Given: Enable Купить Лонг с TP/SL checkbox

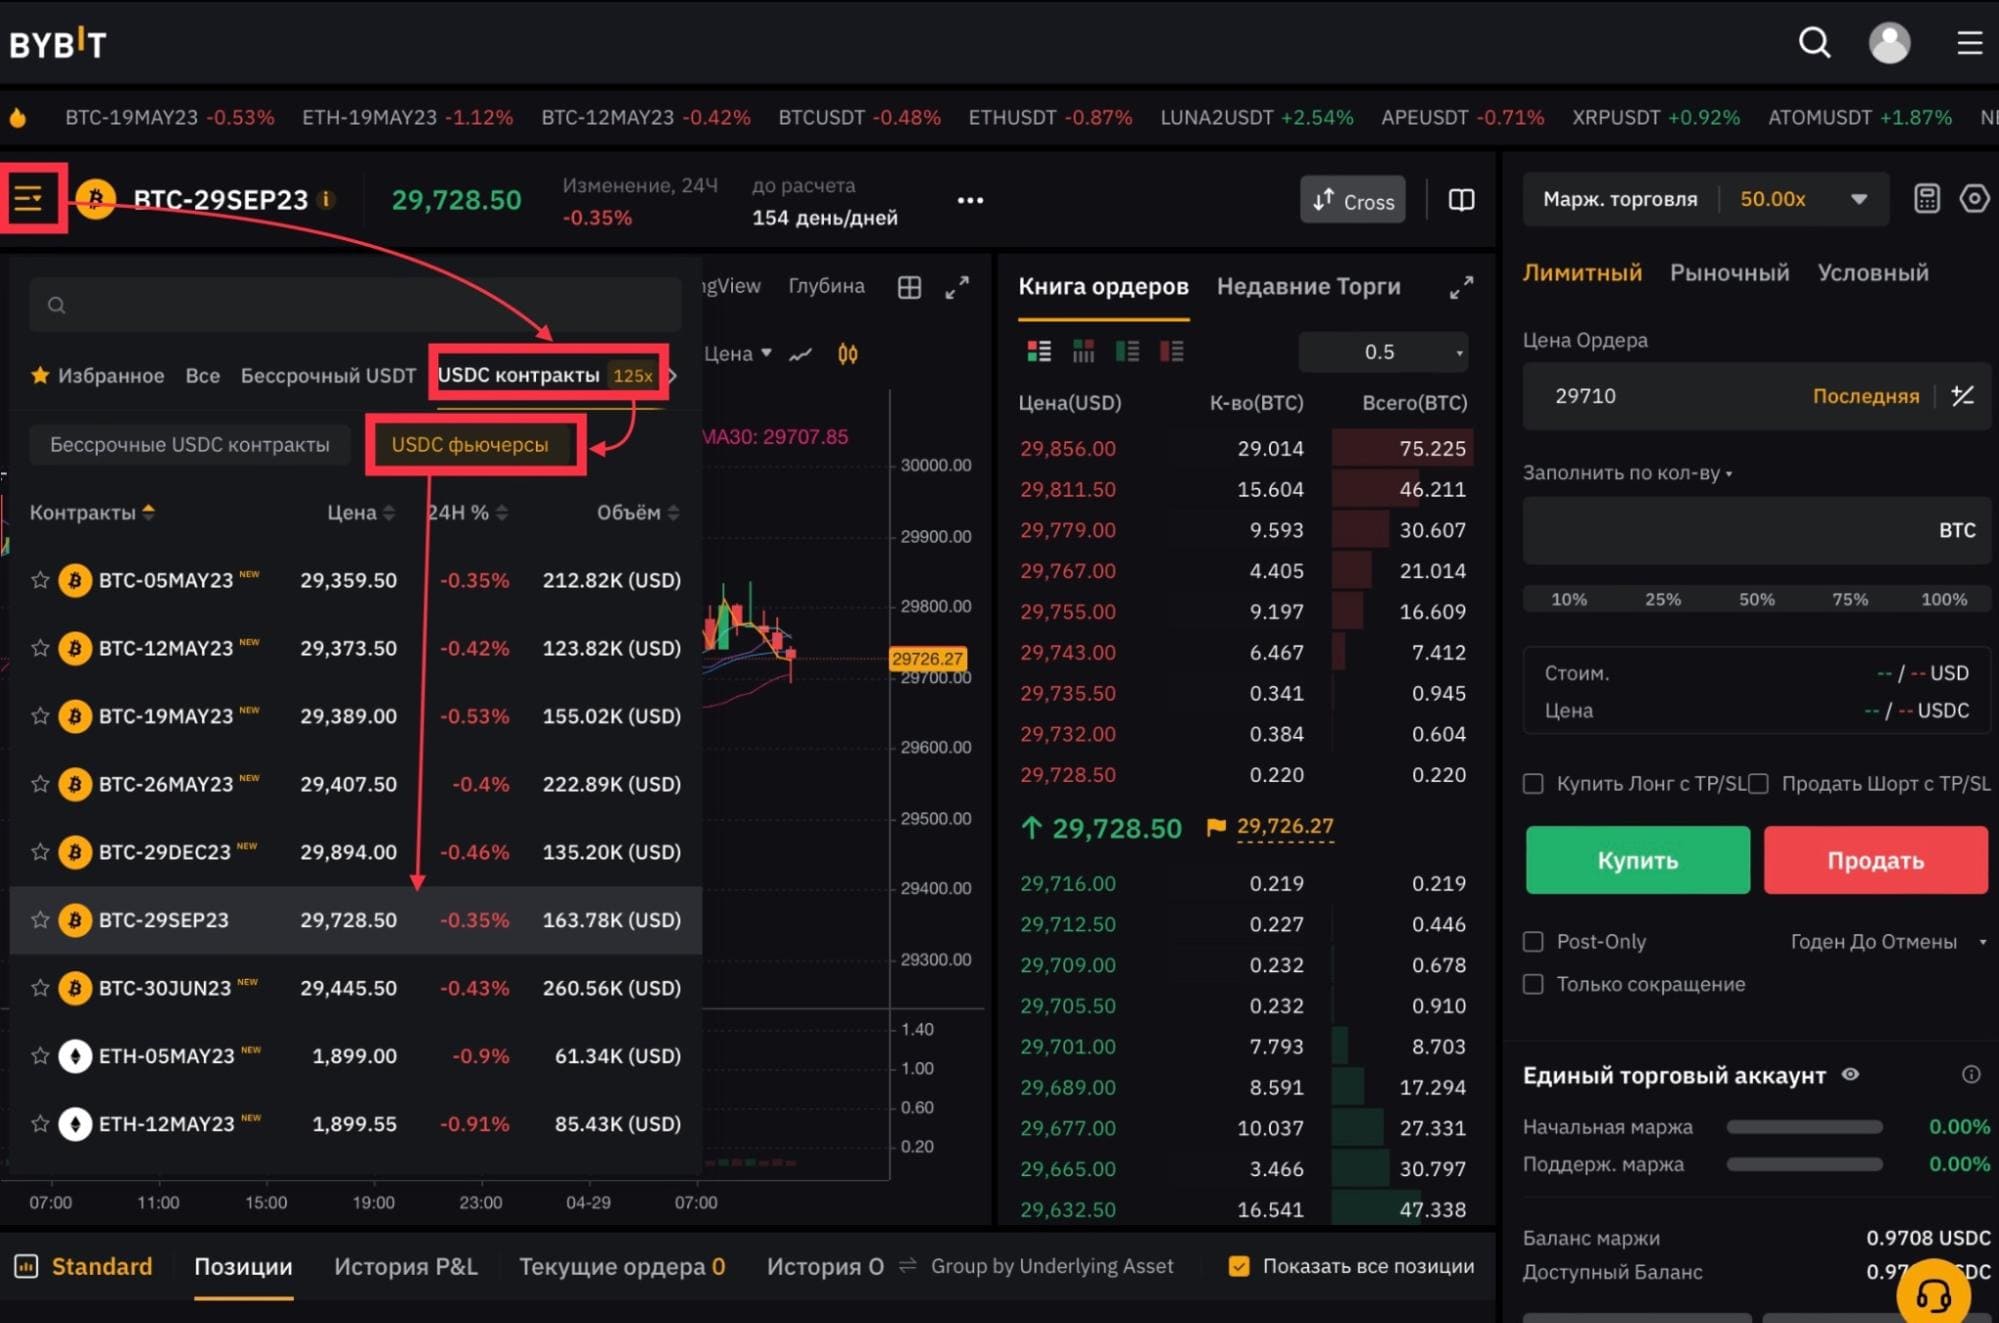Looking at the screenshot, I should (1532, 784).
